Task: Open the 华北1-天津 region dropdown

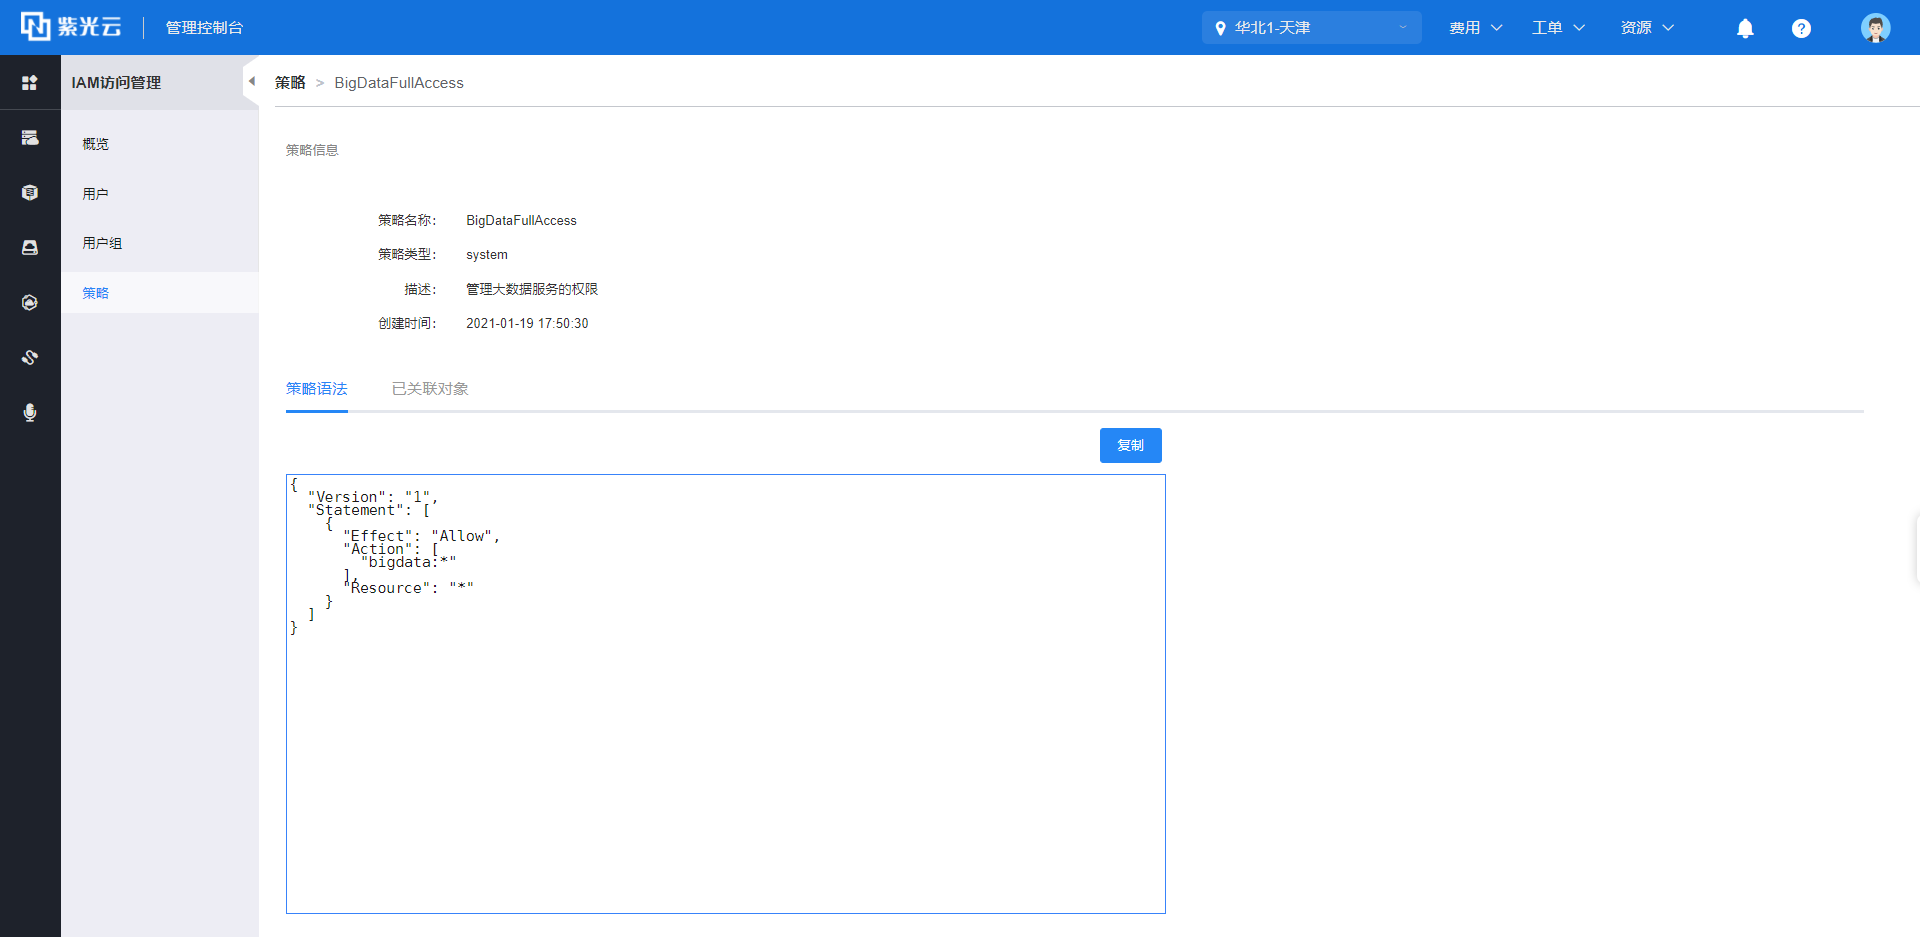Action: pos(1311,28)
